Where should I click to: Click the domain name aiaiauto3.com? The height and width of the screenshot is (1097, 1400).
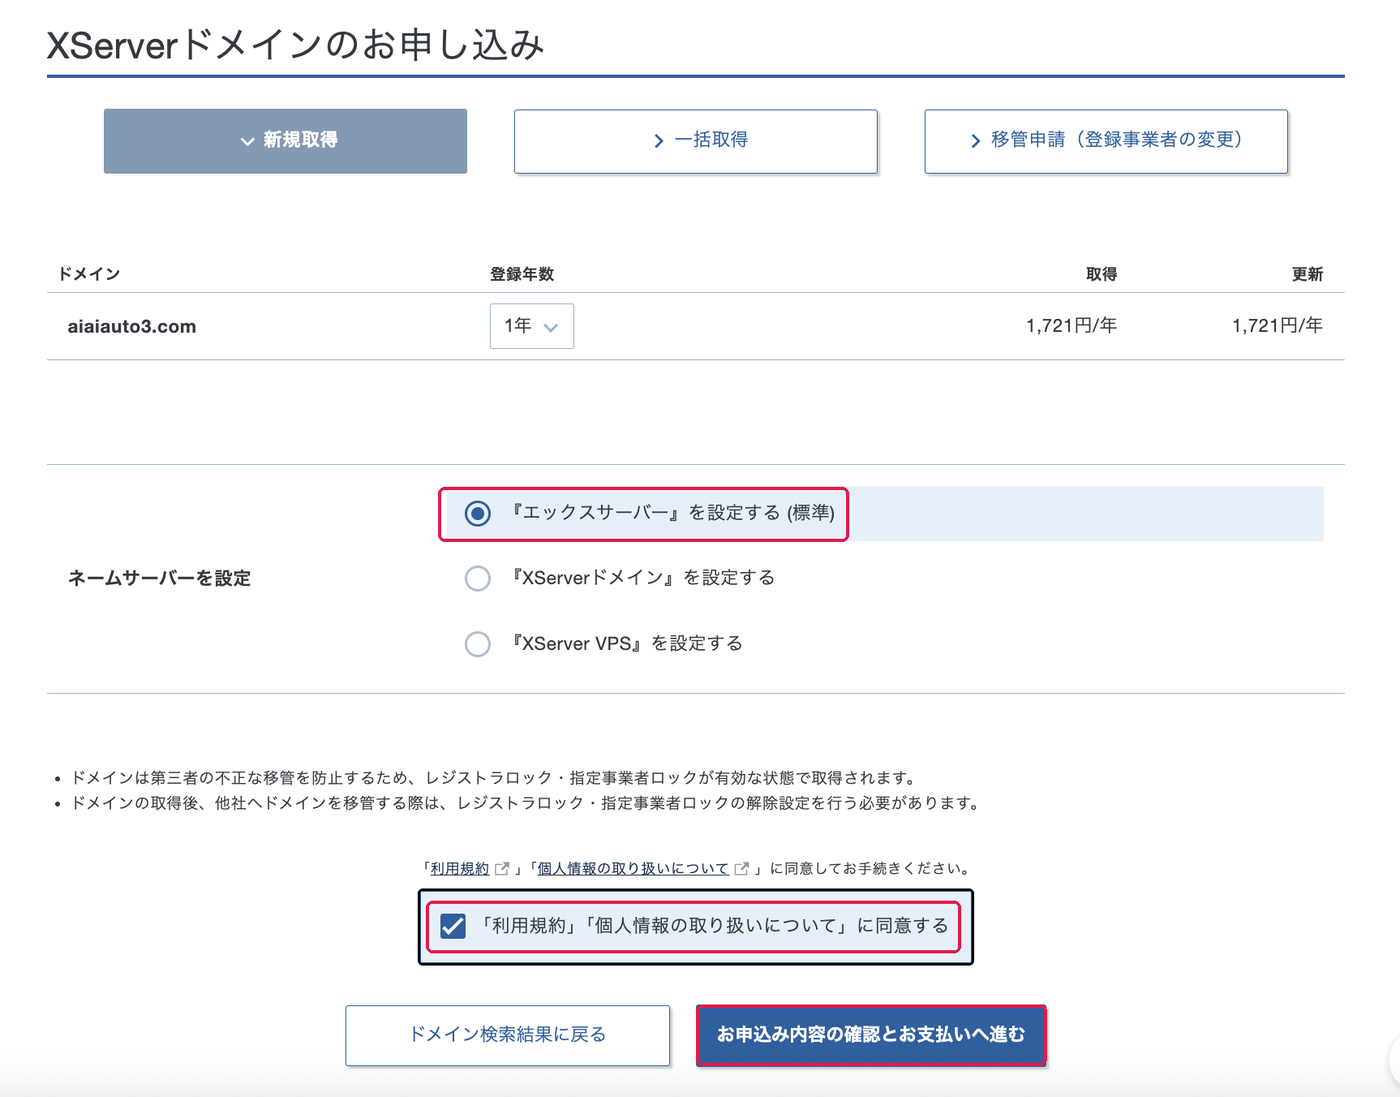click(132, 326)
